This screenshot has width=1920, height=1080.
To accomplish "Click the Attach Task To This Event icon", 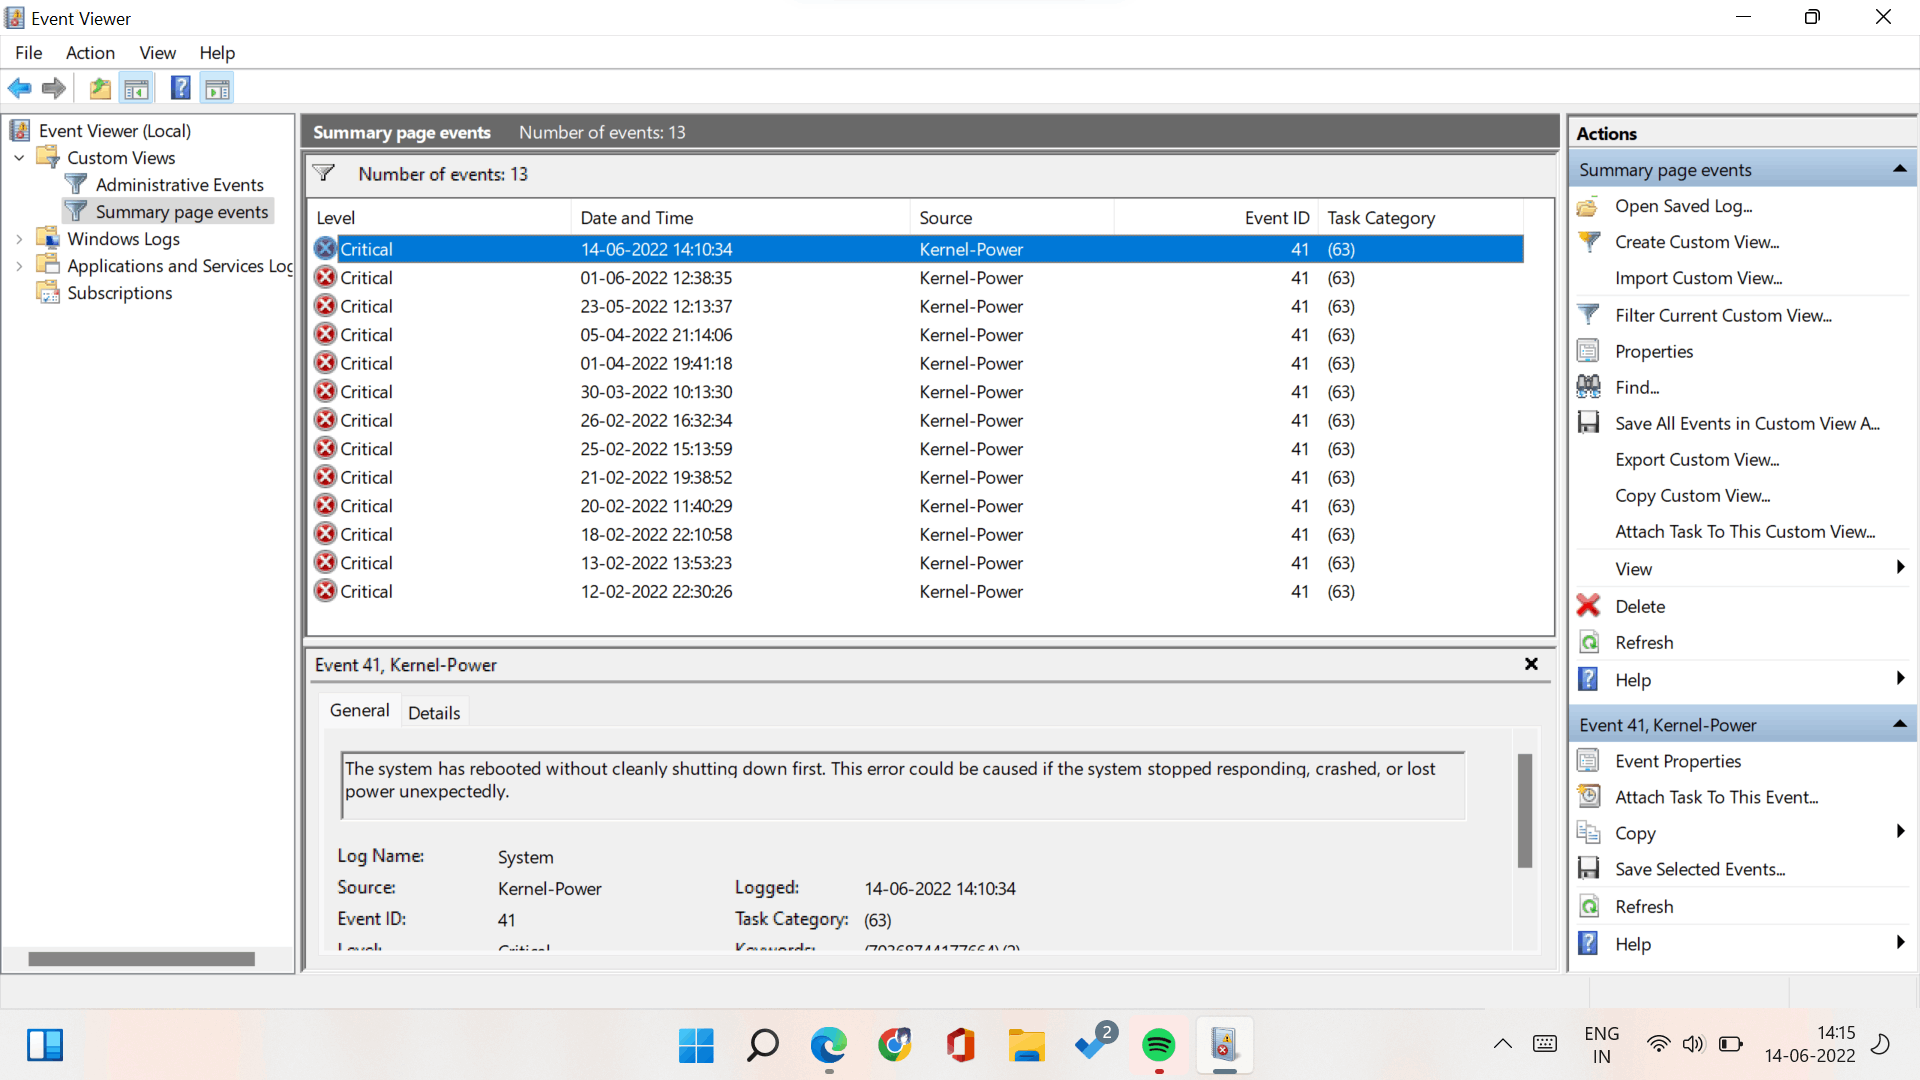I will tap(1588, 797).
